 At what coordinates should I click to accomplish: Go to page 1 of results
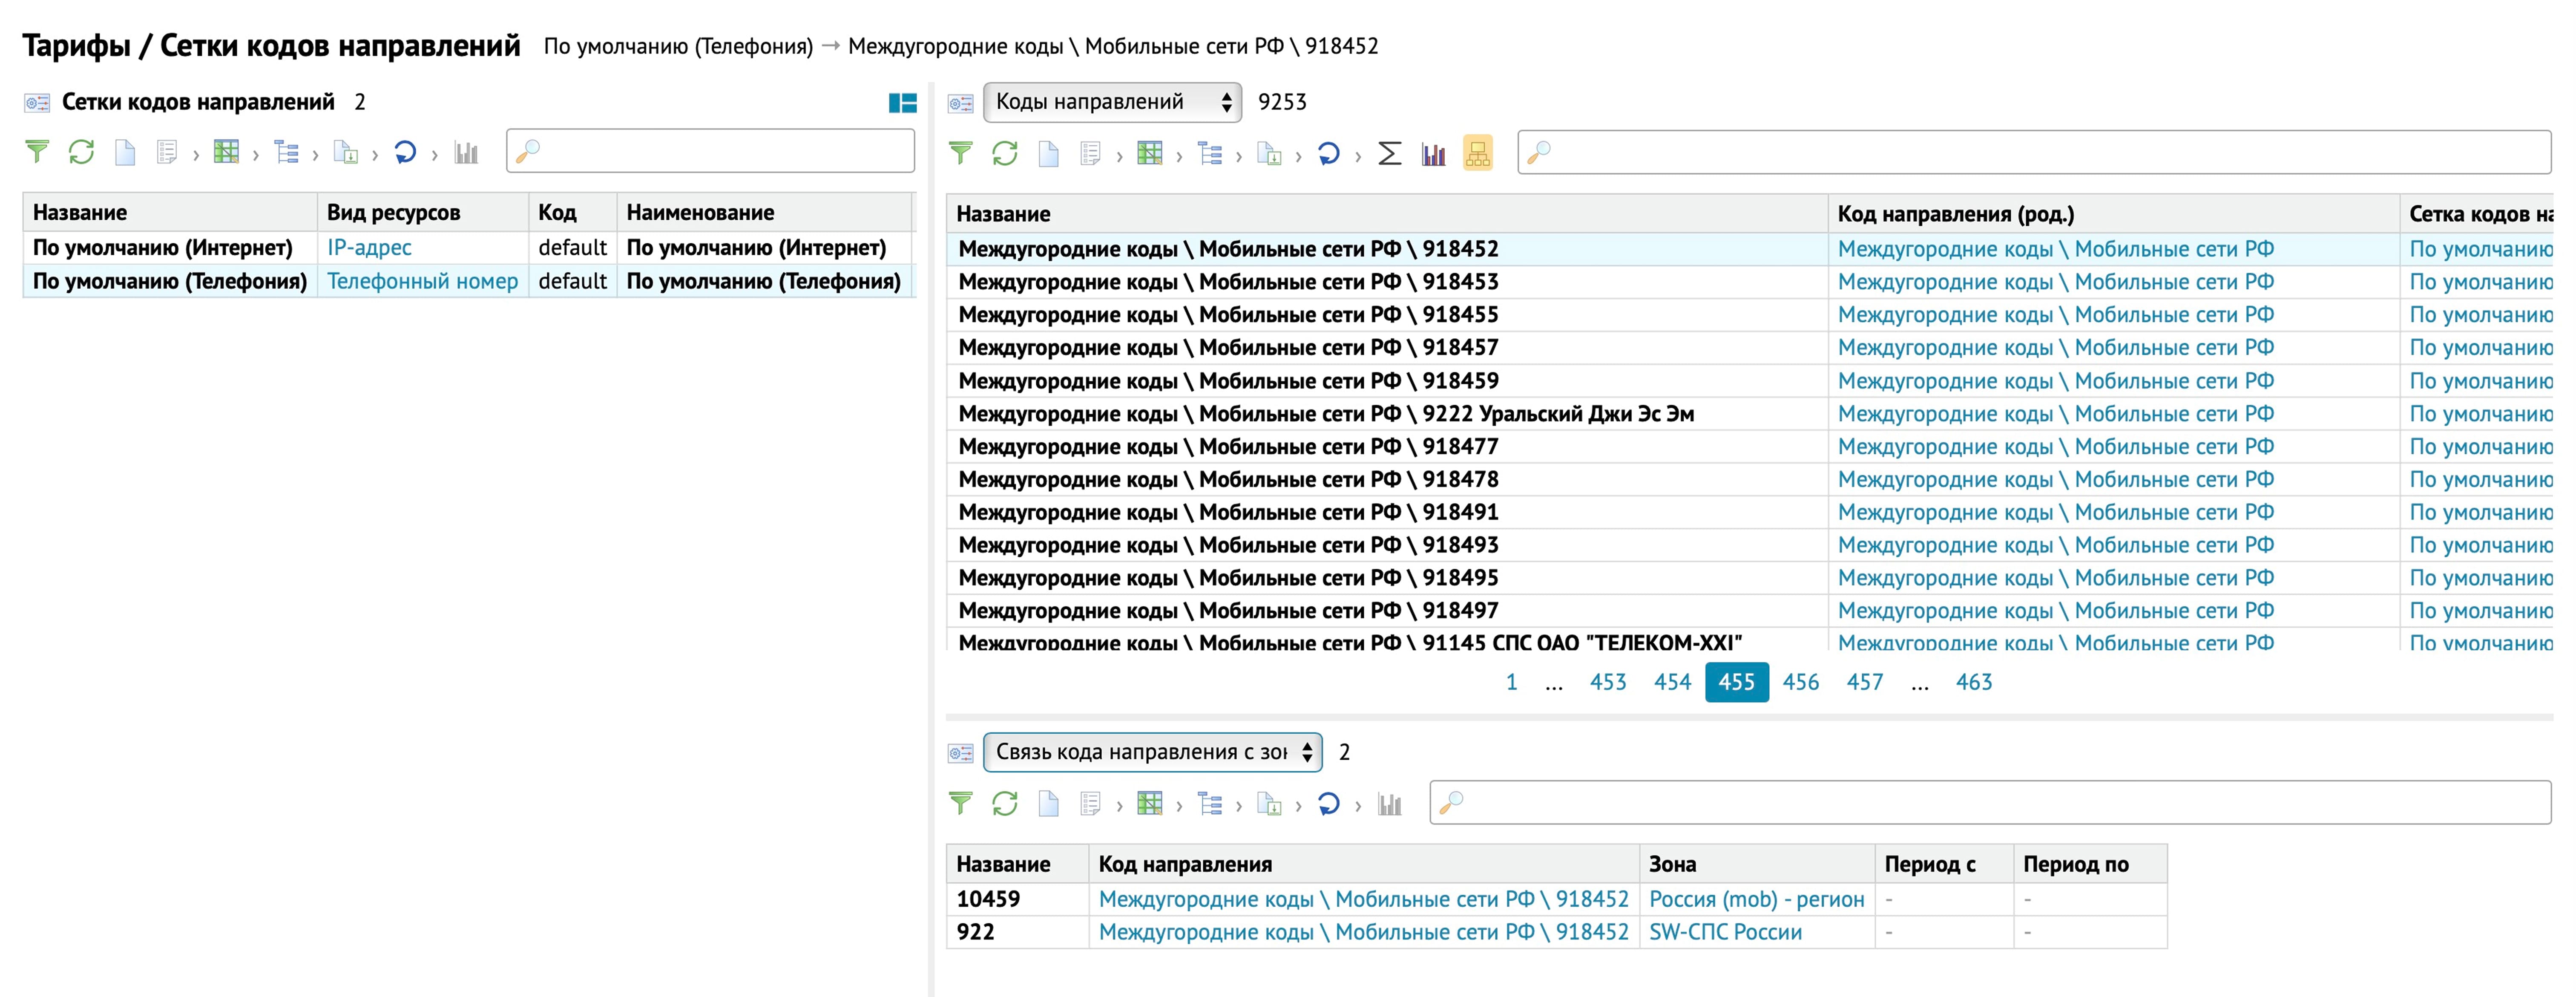point(1511,682)
